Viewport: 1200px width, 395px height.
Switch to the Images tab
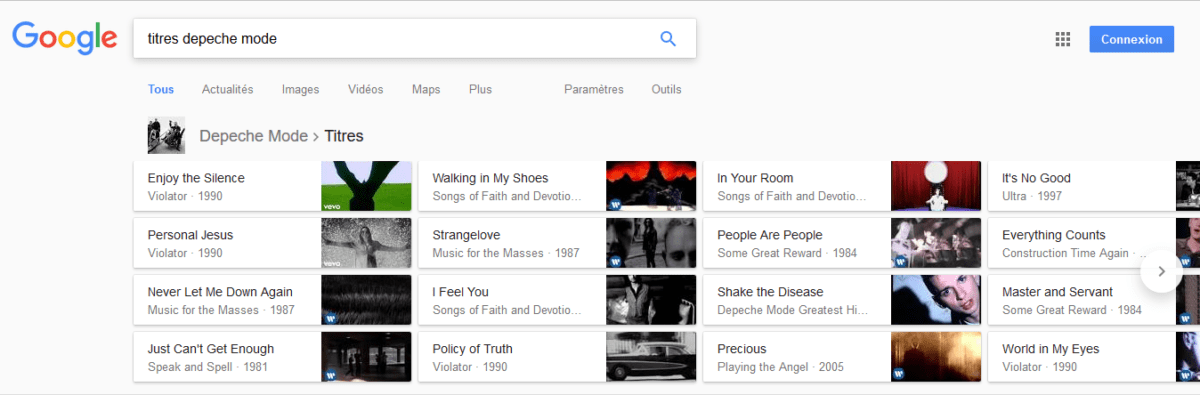click(x=300, y=89)
